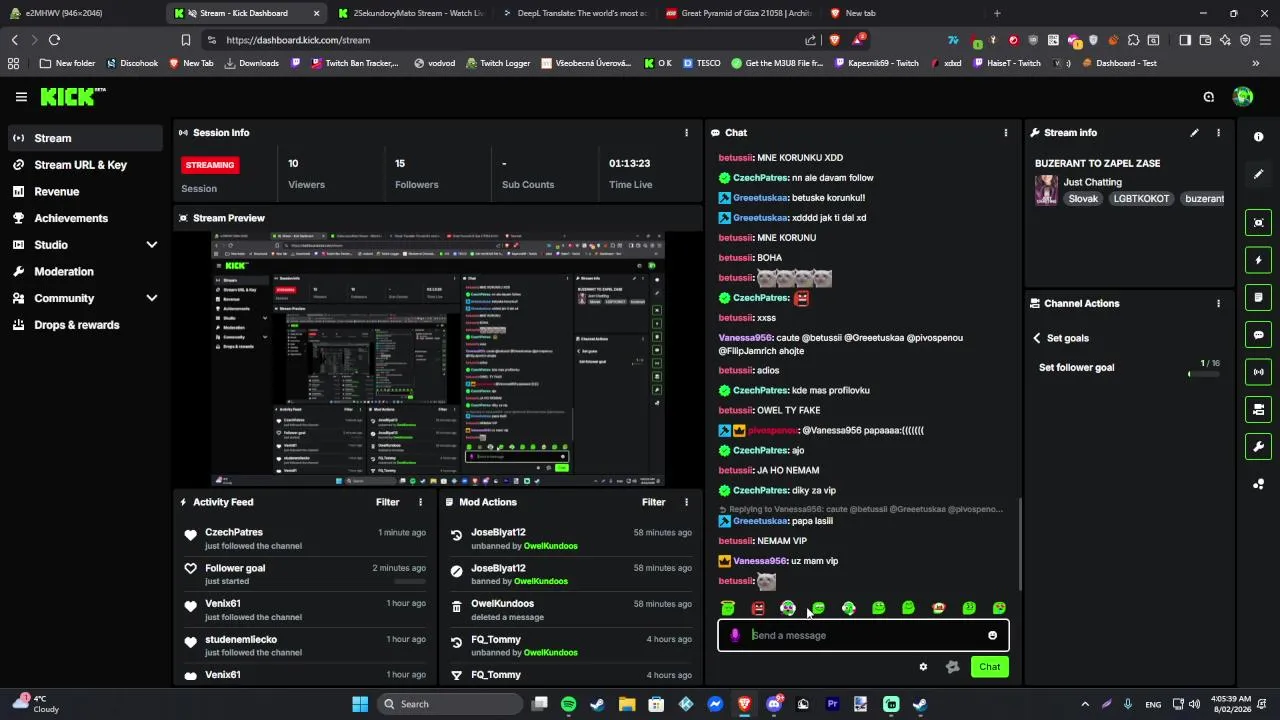Image resolution: width=1280 pixels, height=720 pixels.
Task: Open Achievements in sidebar
Action: (85, 218)
